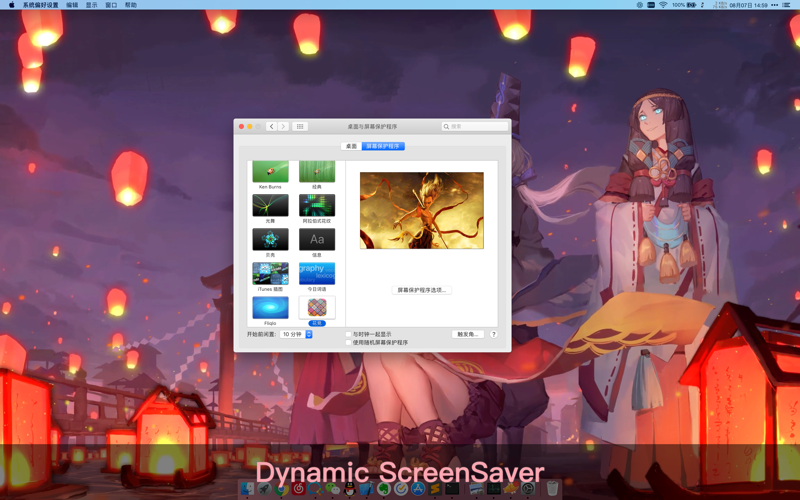Open QQ penguin icon in the Dock
Viewport: 800px width, 500px height.
point(349,489)
